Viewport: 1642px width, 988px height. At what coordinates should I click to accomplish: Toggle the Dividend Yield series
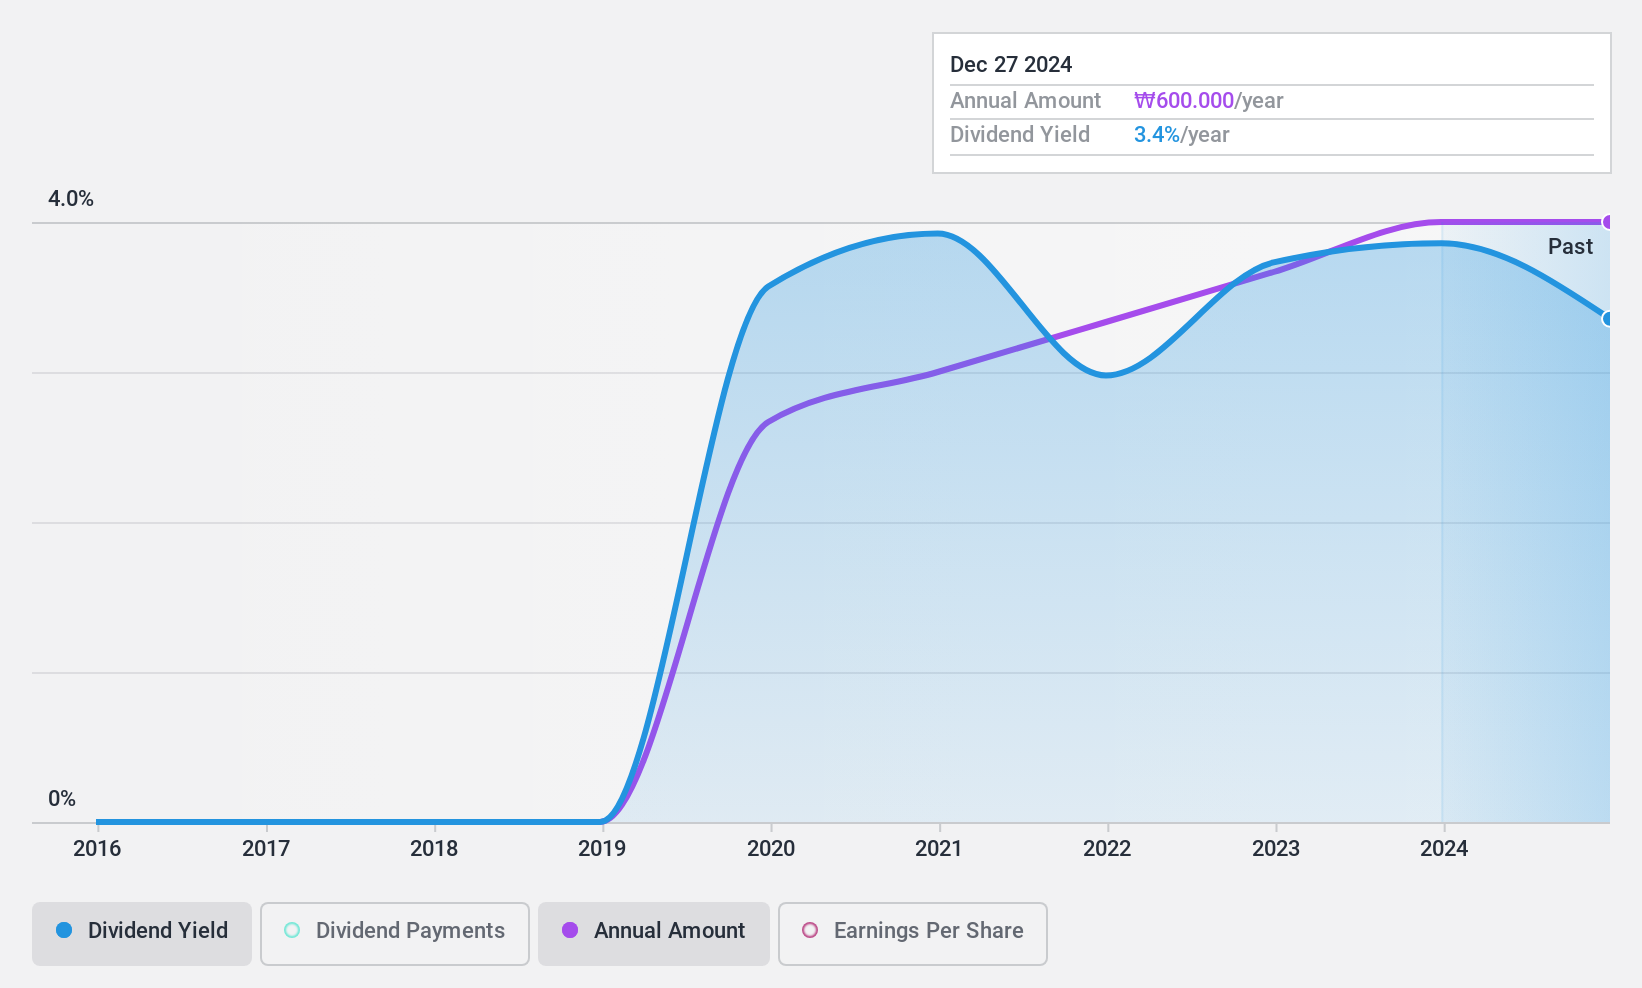[142, 934]
